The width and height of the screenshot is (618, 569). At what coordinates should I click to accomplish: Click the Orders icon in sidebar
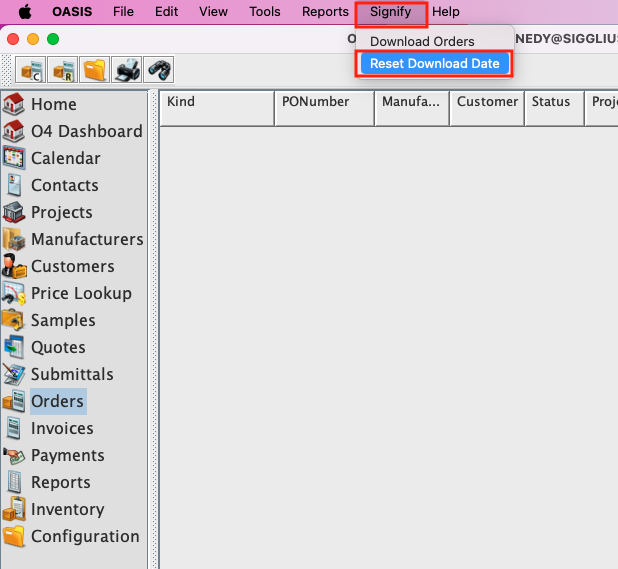tap(14, 401)
